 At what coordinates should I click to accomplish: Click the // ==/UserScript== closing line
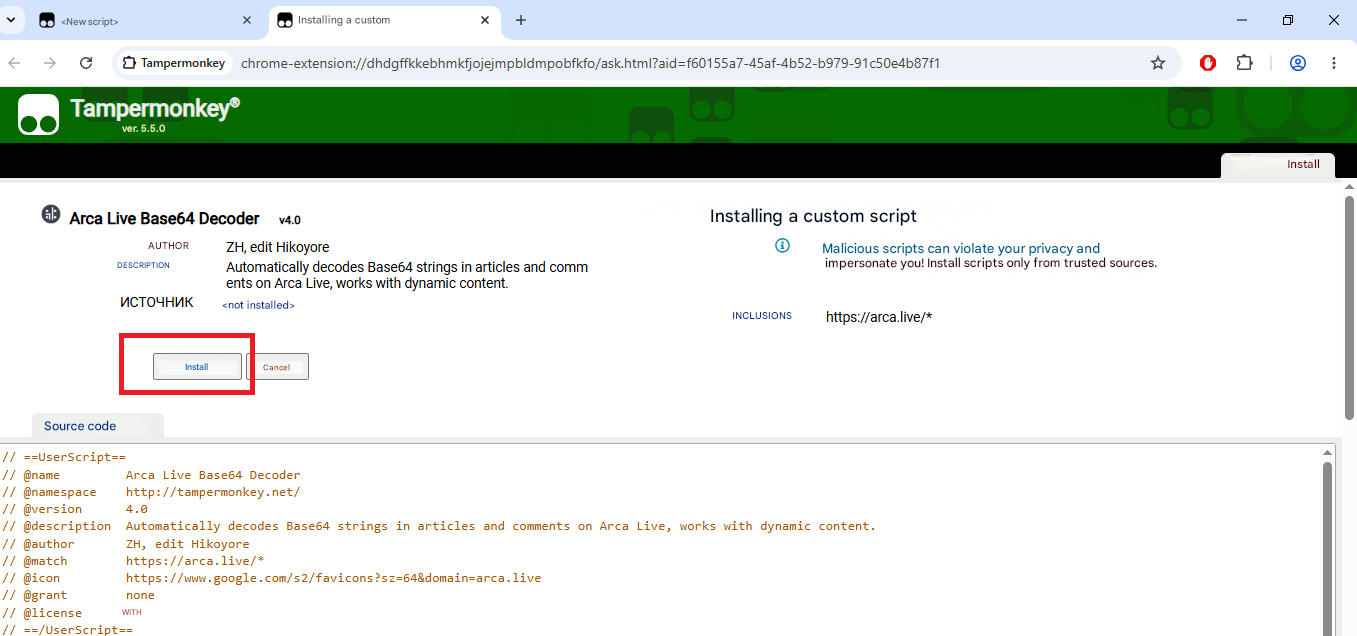67,630
